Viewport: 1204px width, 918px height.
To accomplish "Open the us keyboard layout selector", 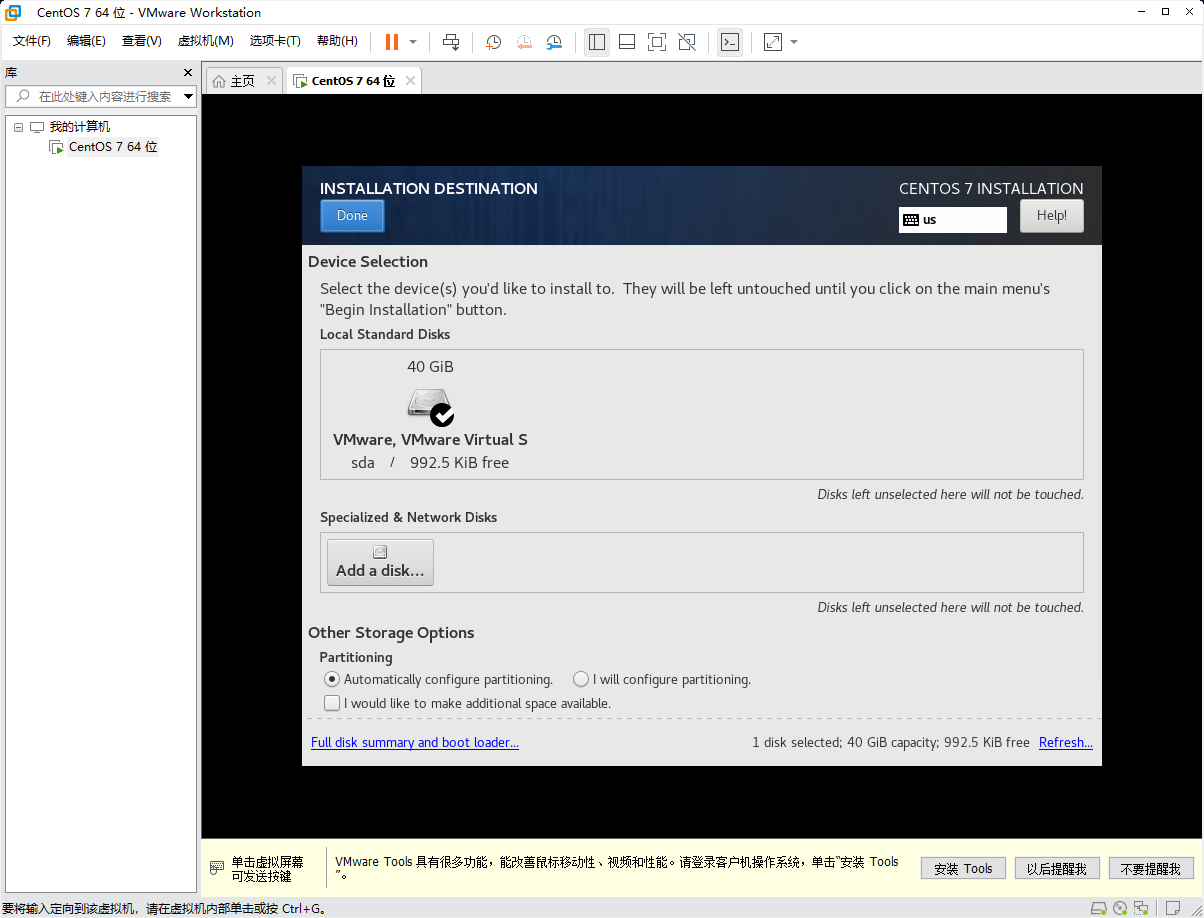I will [x=953, y=220].
